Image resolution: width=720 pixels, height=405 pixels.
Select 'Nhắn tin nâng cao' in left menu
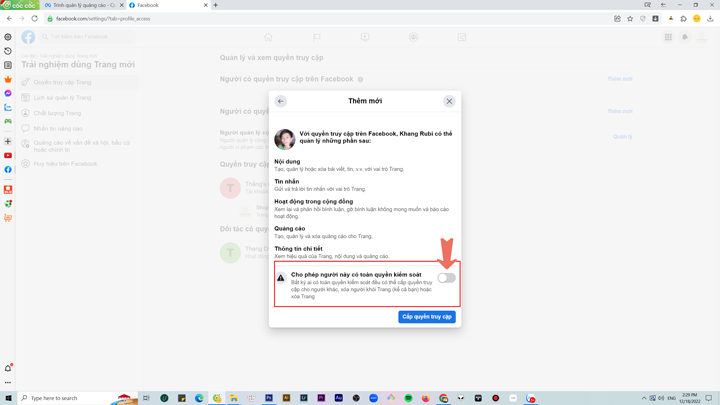[79, 129]
